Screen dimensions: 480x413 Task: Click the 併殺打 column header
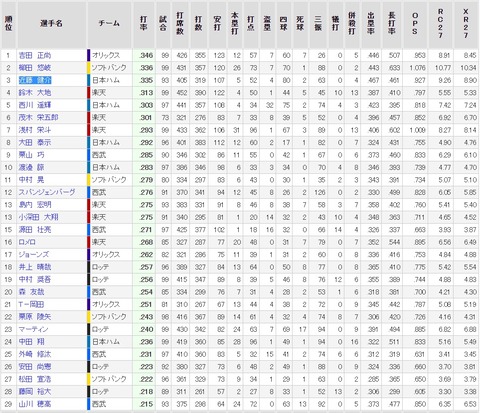click(352, 24)
